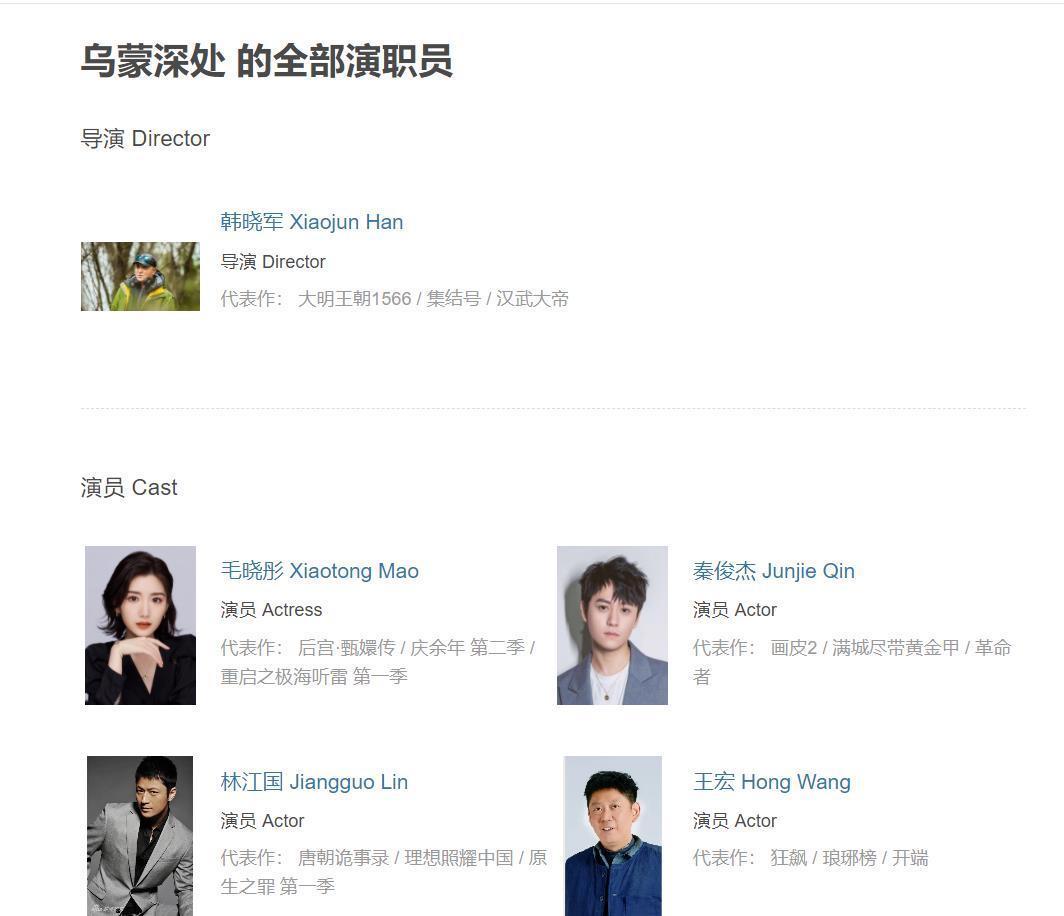
Task: Open 庆余年 第二季 work link
Action: coord(468,647)
